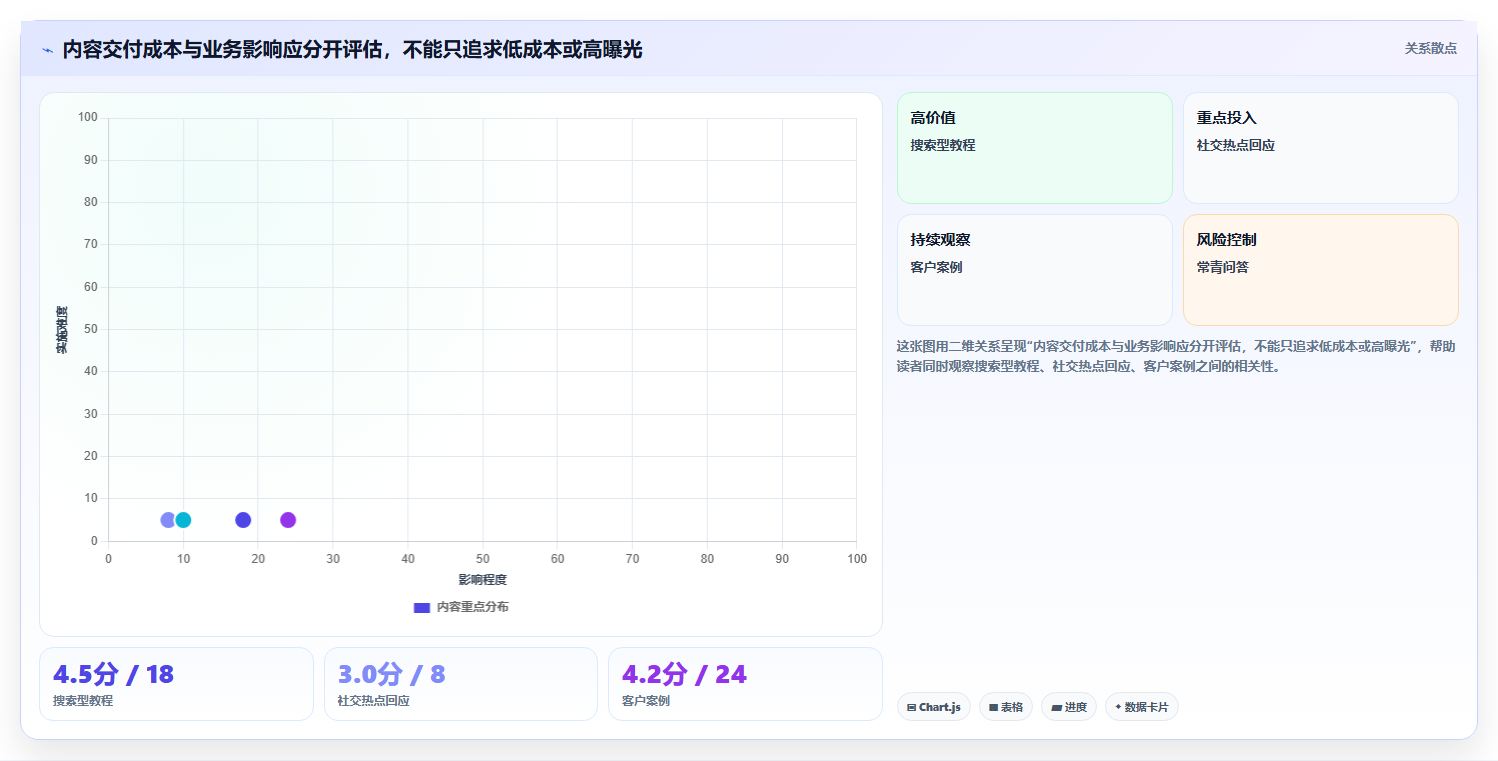Click the 进度 chip
Screen dimensions: 1498x761
(1069, 707)
